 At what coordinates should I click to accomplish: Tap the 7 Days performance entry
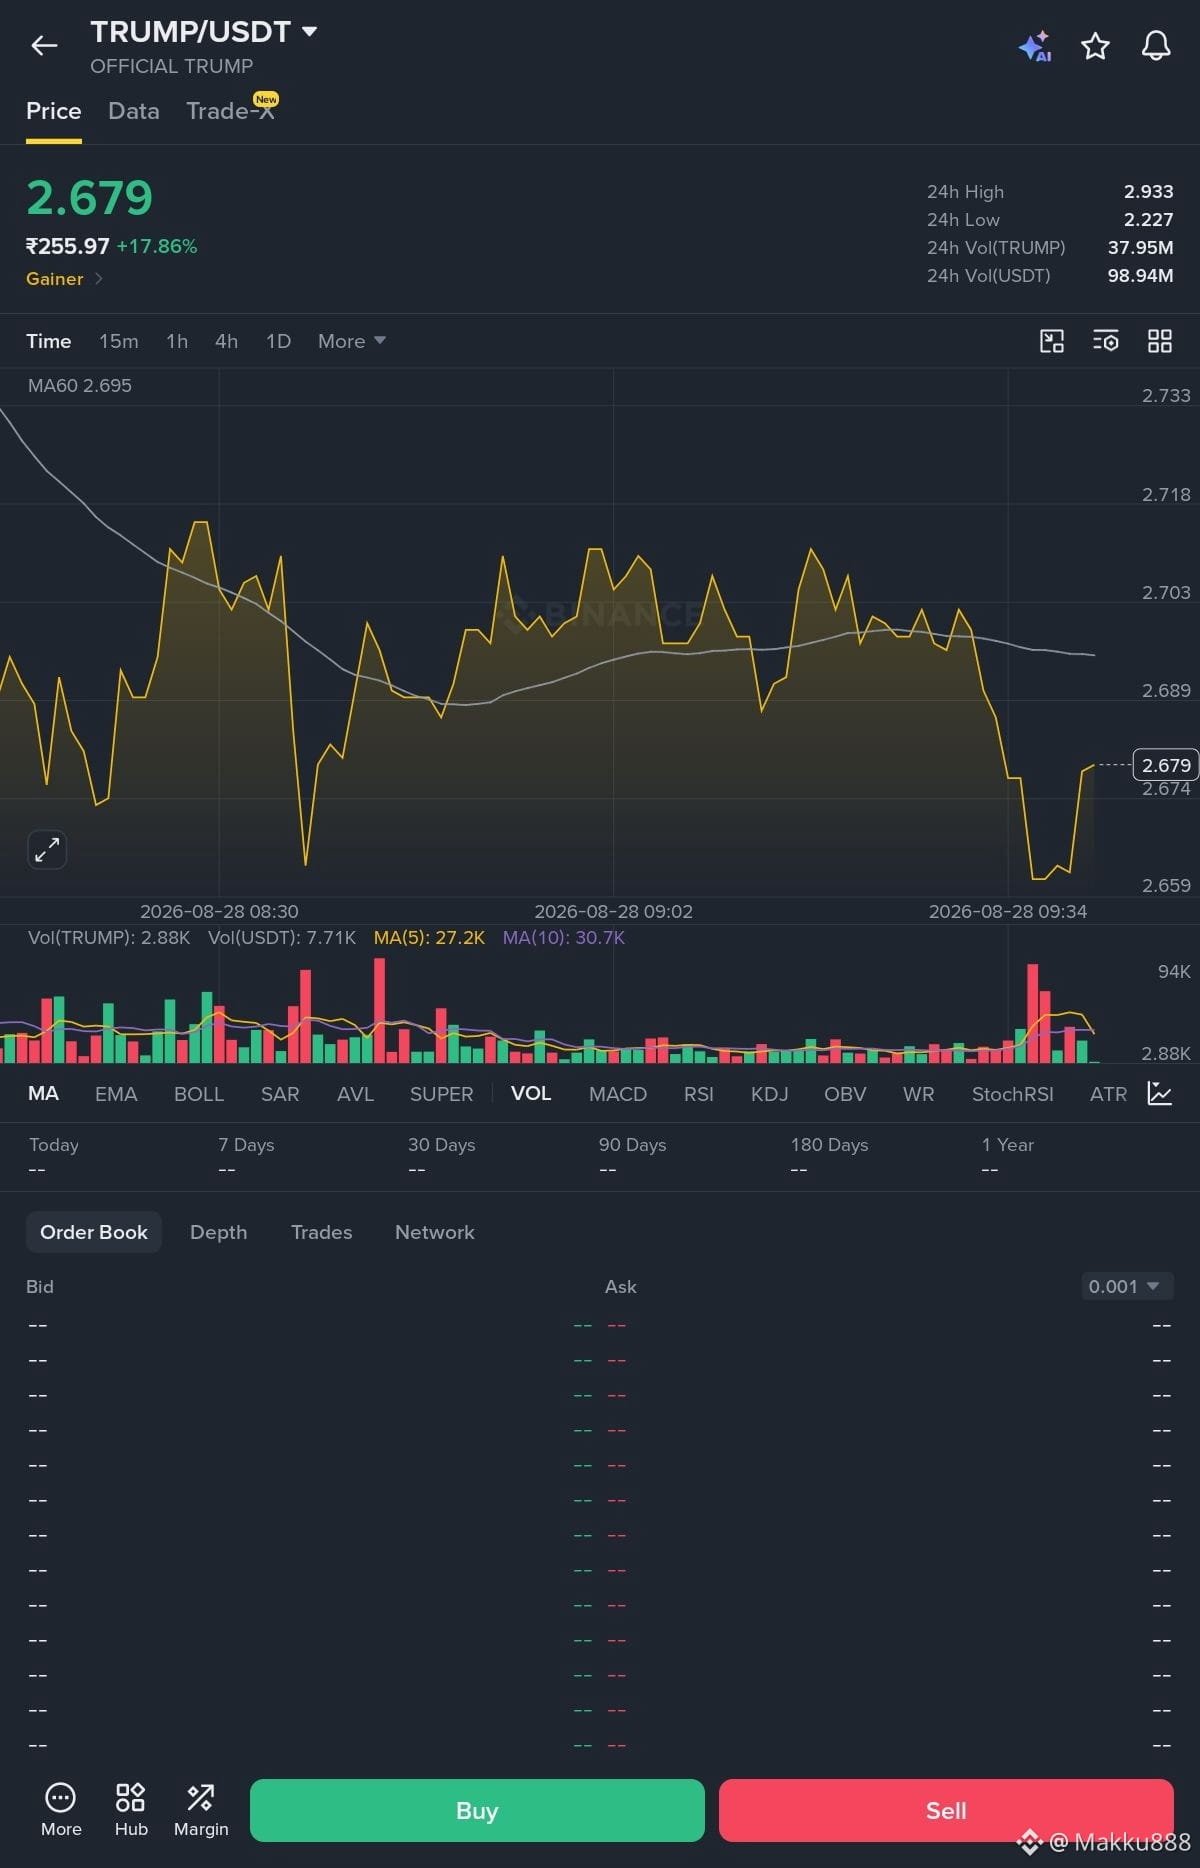[x=246, y=1156]
